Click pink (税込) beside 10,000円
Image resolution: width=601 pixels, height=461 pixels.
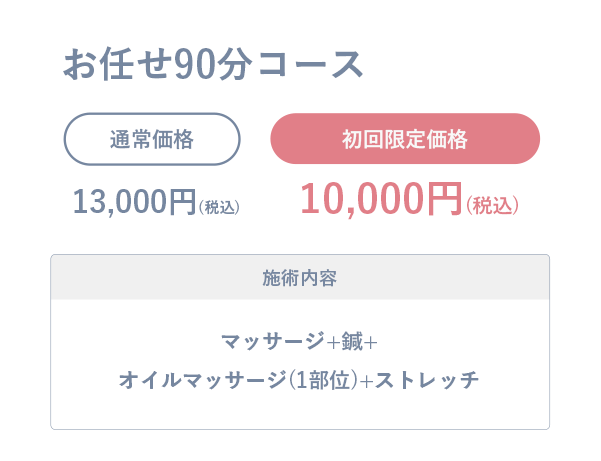(x=492, y=205)
